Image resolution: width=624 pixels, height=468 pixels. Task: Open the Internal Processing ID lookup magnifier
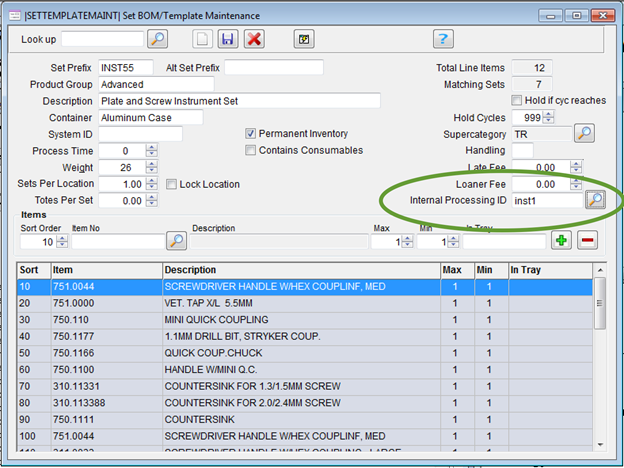[x=595, y=200]
